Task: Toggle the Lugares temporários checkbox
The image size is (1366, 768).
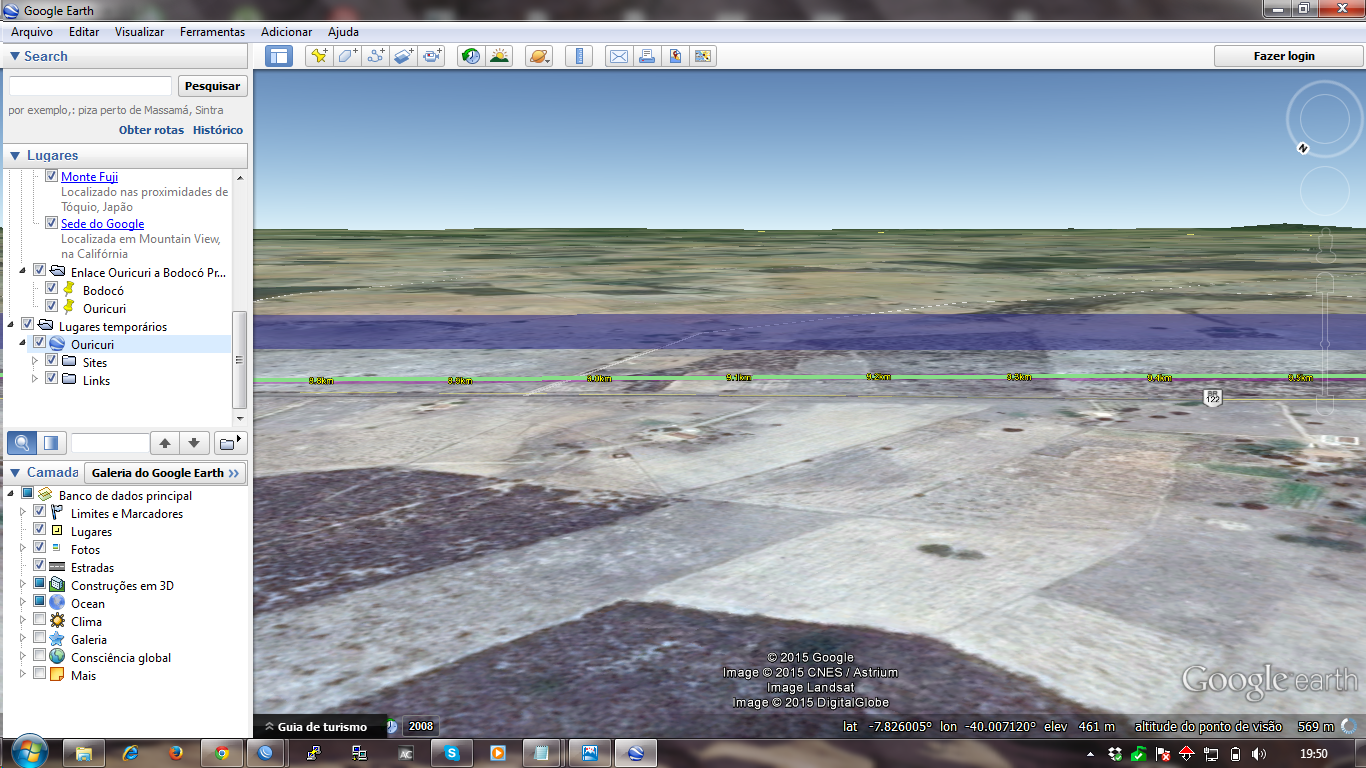Action: pyautogui.click(x=28, y=325)
